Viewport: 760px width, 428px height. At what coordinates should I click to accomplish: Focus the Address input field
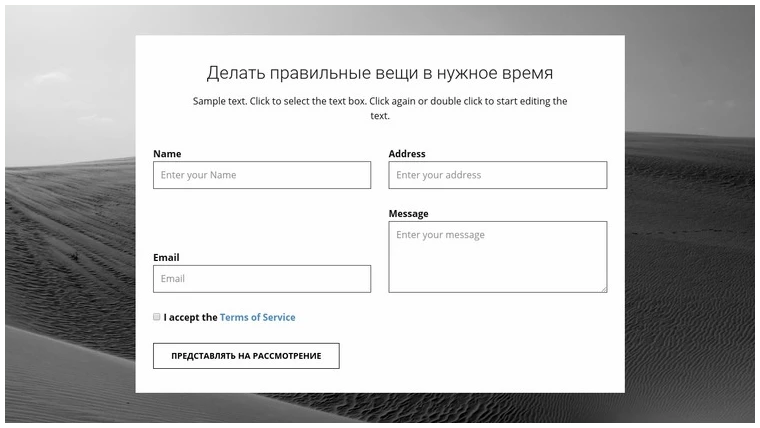tap(498, 175)
